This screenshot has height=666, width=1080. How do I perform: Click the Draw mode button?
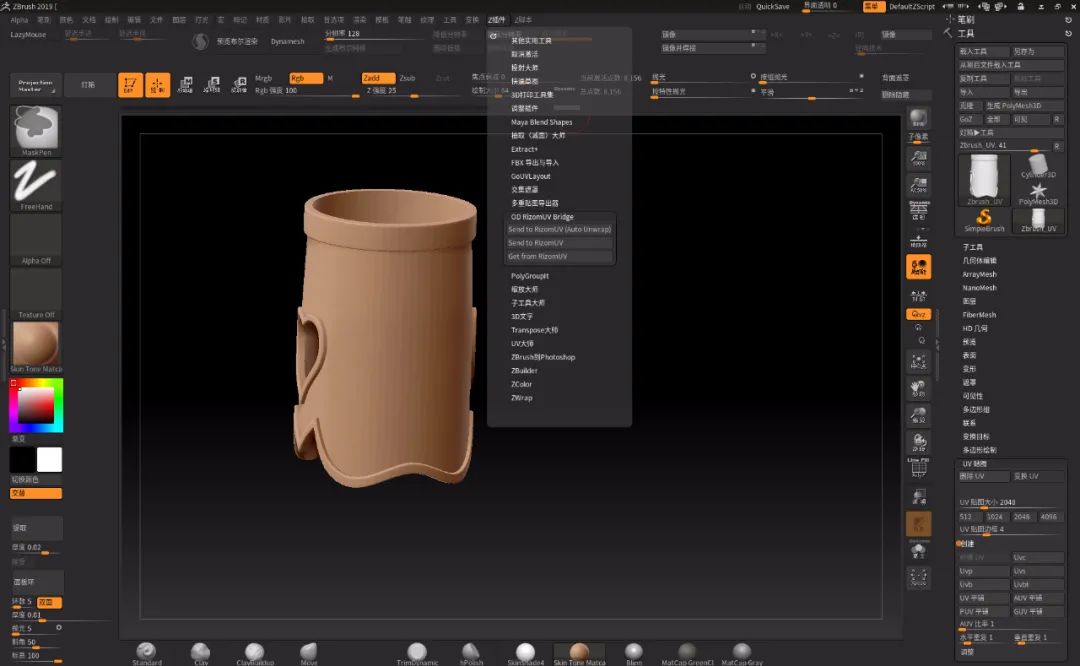(x=158, y=85)
